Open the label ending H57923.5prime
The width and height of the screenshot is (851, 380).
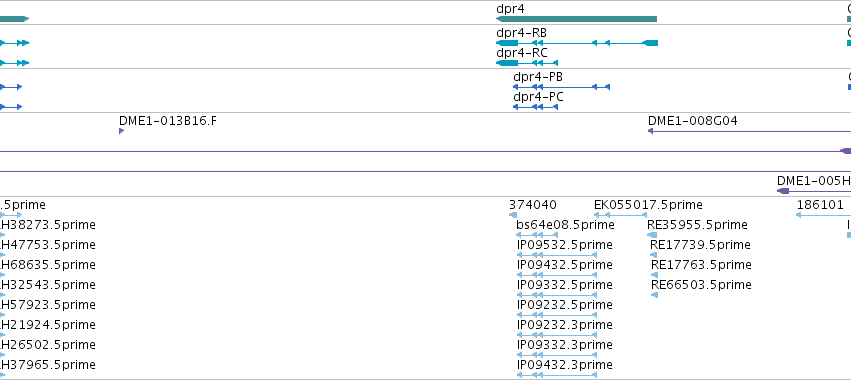pyautogui.click(x=48, y=305)
